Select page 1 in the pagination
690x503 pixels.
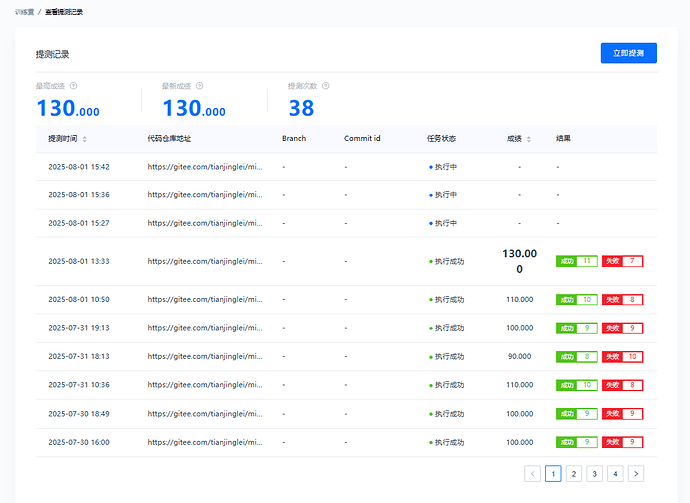tap(553, 474)
